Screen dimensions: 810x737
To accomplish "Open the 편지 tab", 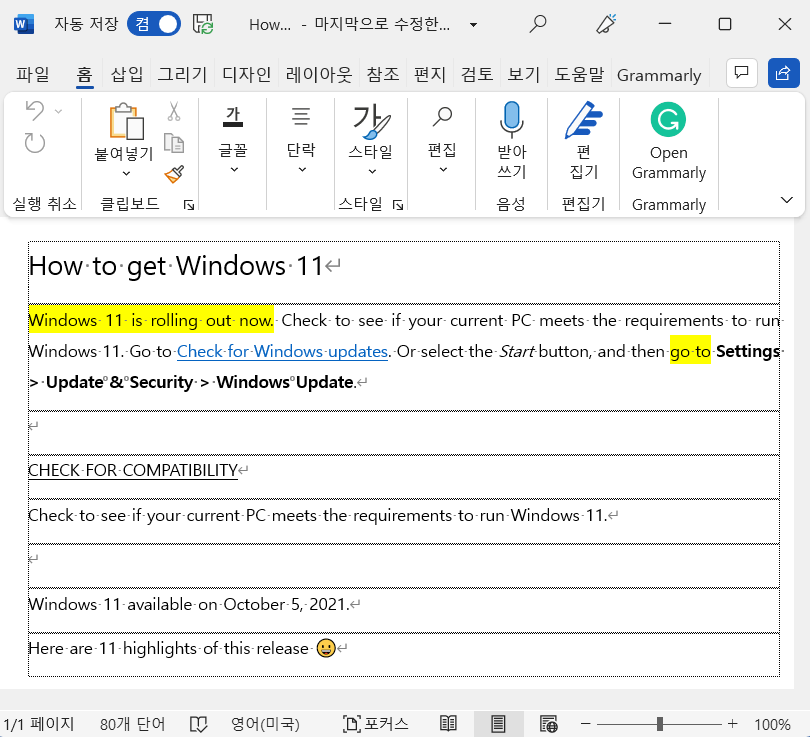I will point(429,74).
